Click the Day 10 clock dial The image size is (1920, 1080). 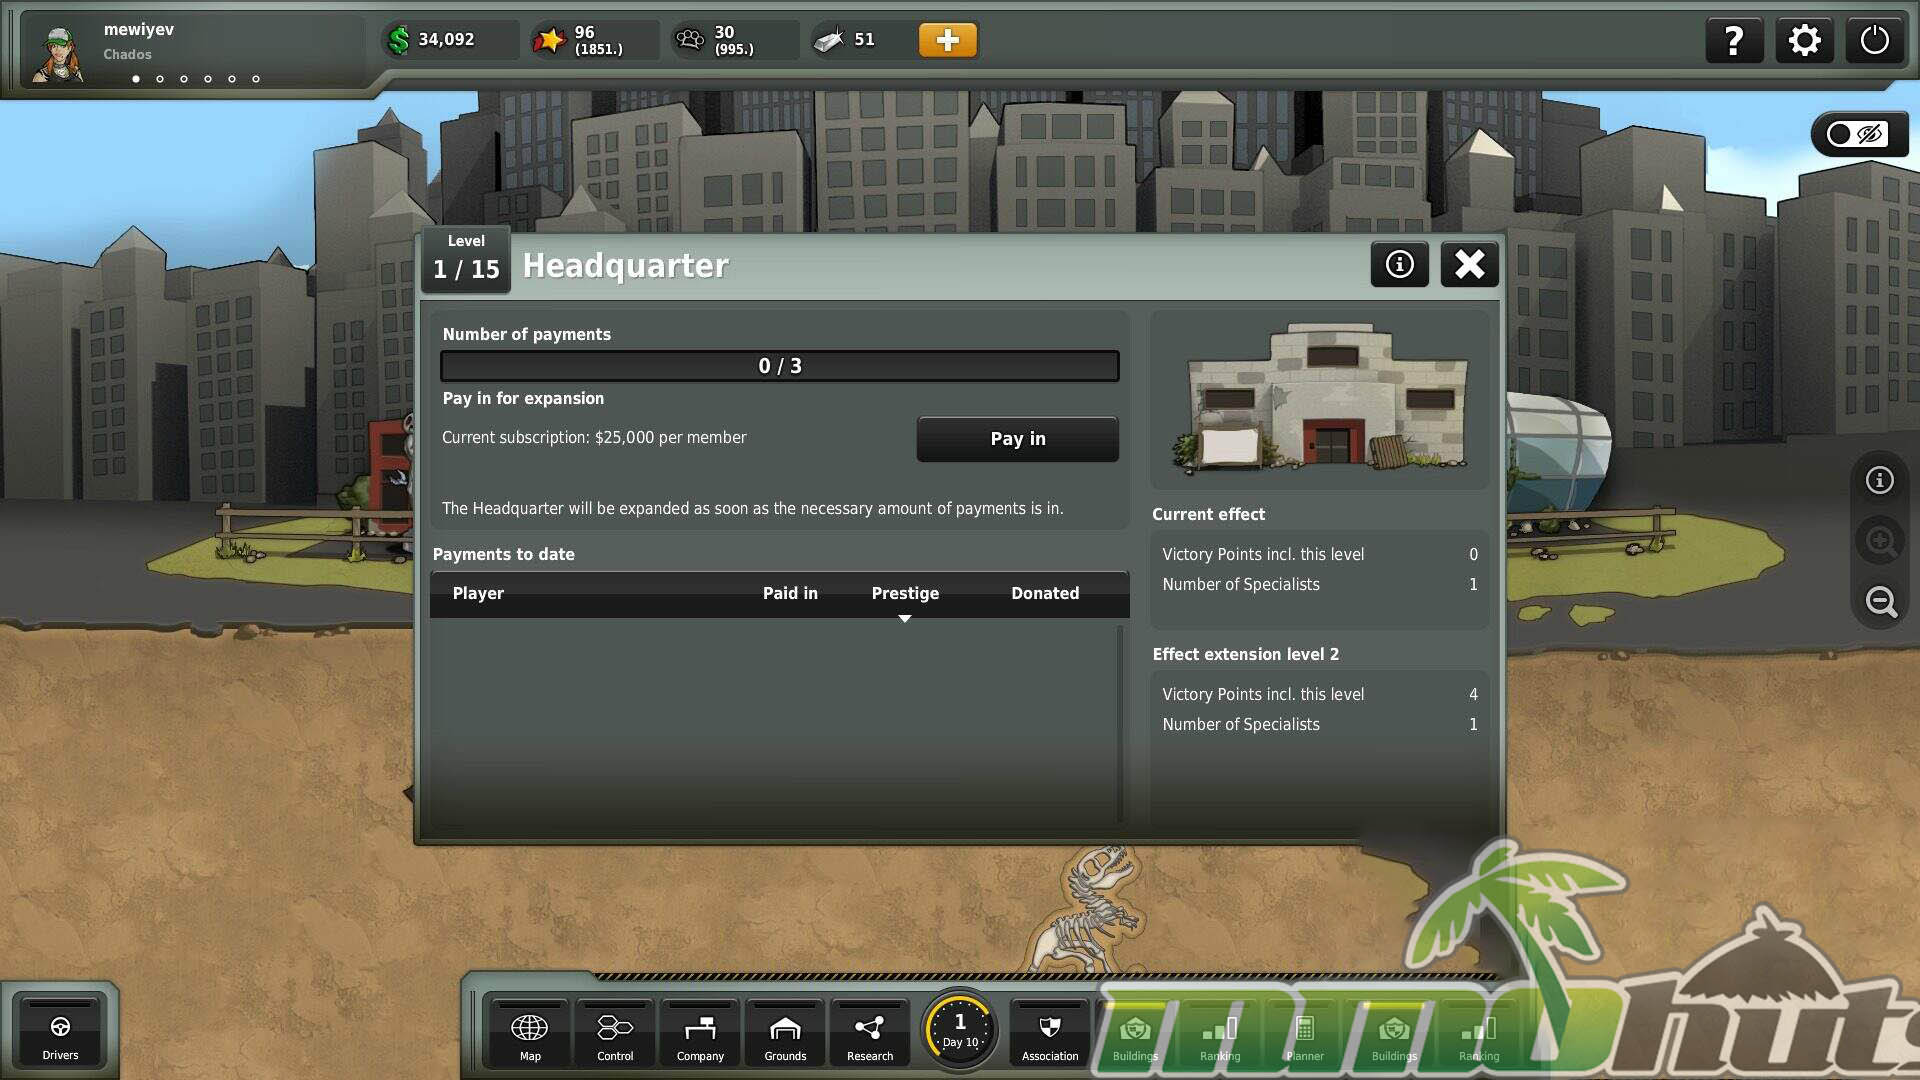coord(959,1030)
